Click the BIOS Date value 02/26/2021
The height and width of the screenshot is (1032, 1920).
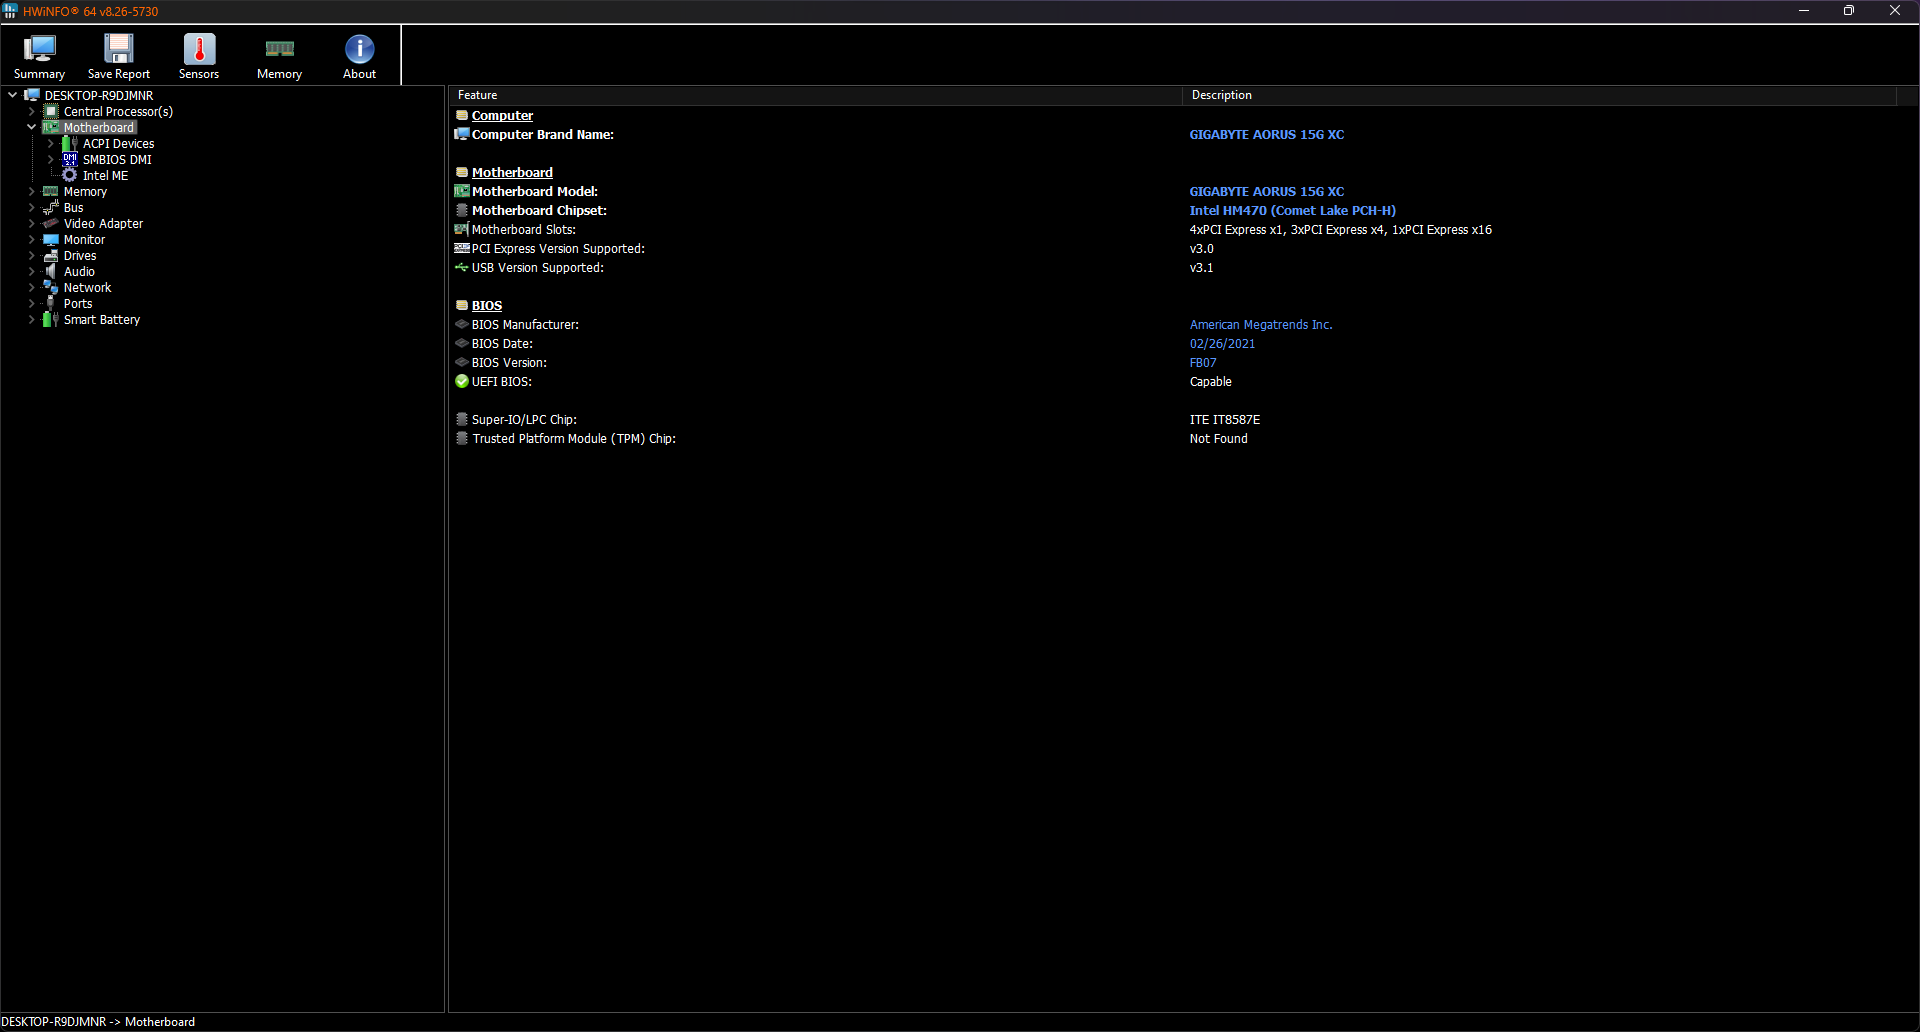[1222, 344]
